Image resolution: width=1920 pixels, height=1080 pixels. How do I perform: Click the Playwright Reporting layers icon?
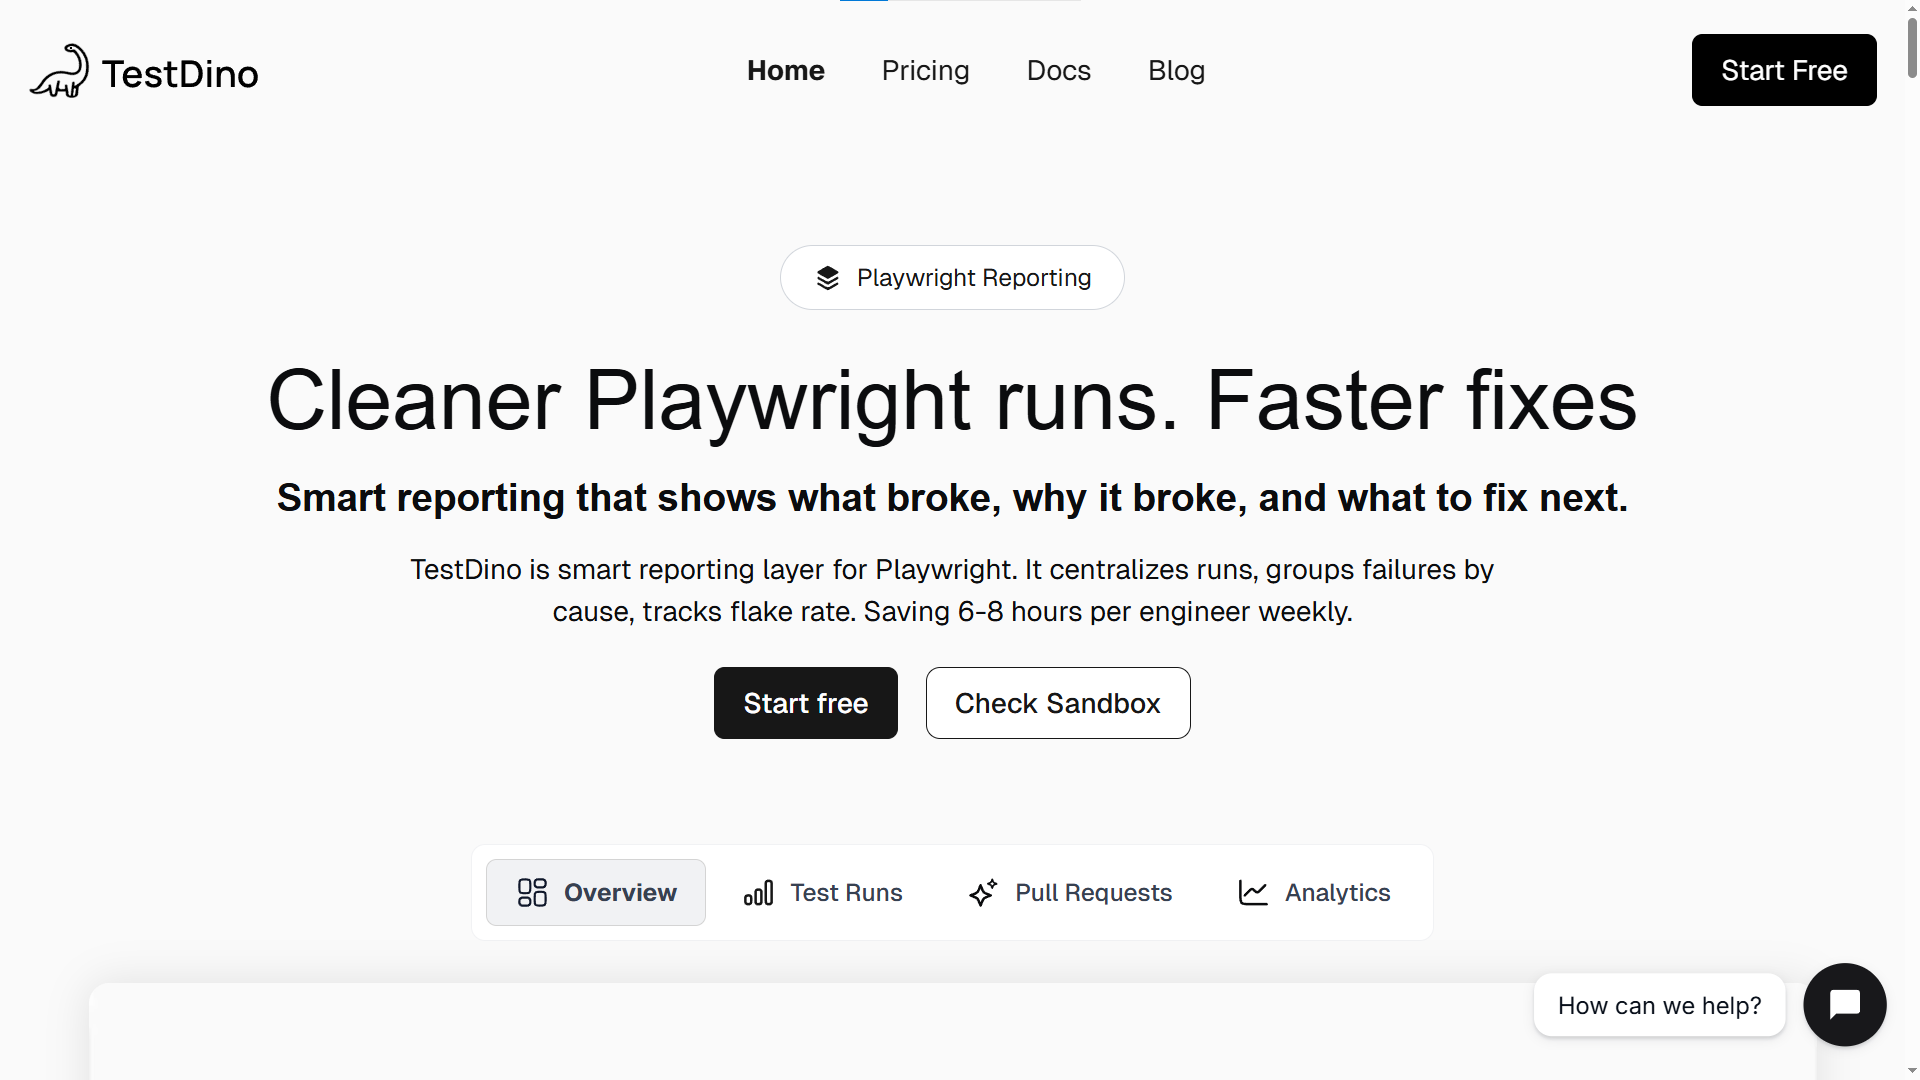pyautogui.click(x=828, y=278)
